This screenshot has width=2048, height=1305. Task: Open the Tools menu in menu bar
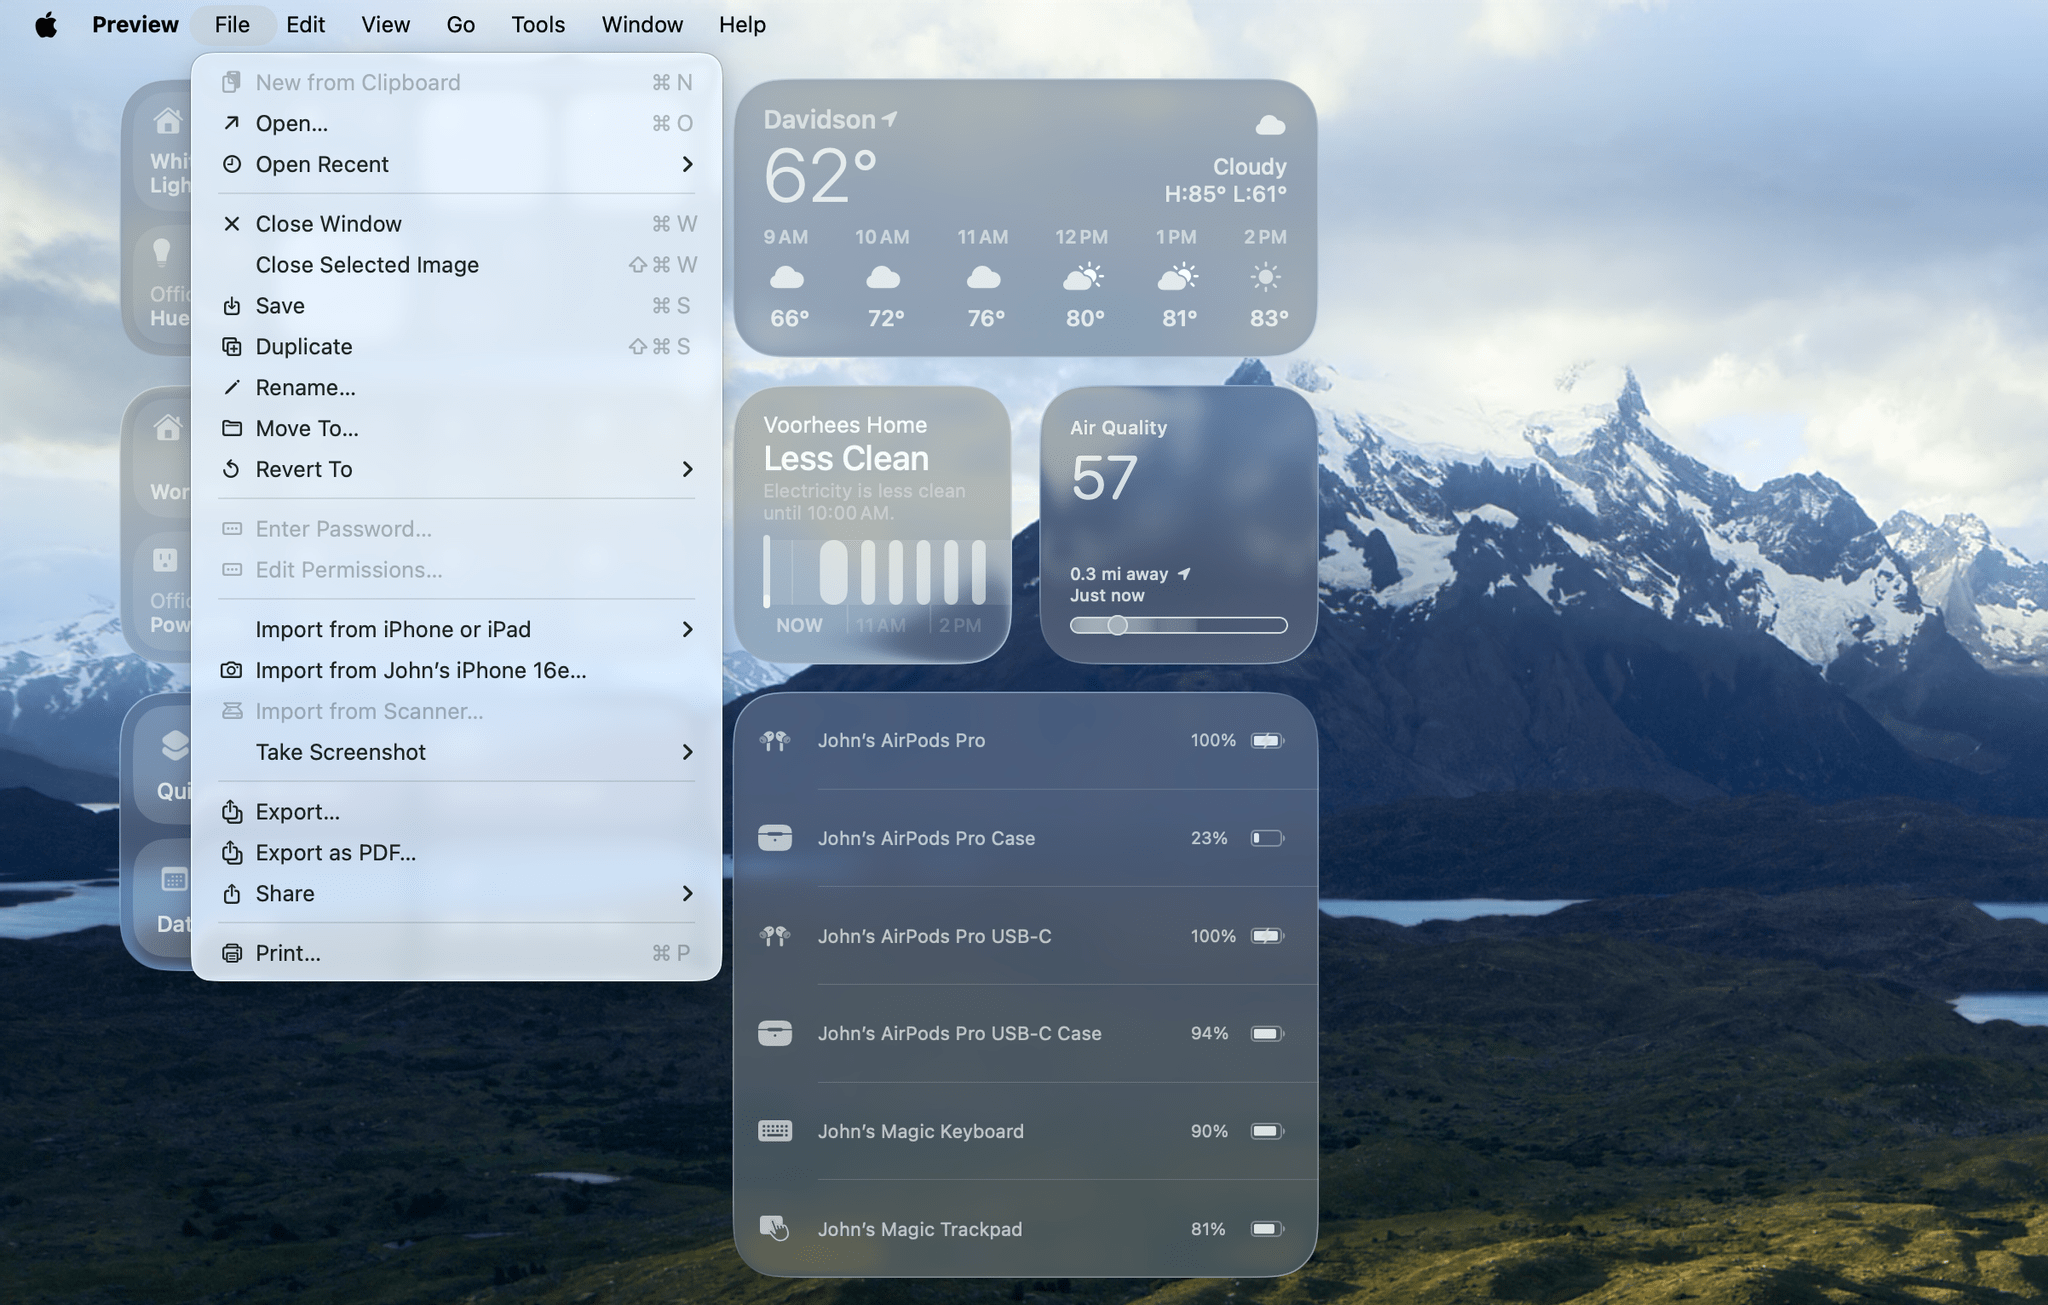click(538, 25)
